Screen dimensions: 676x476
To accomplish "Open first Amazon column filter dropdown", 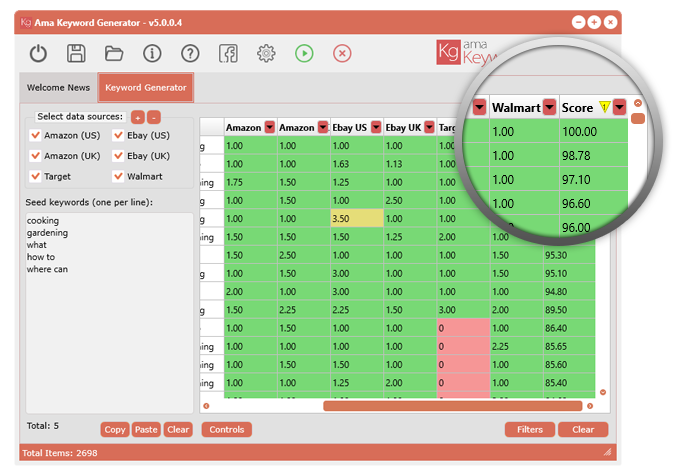I will 270,127.
